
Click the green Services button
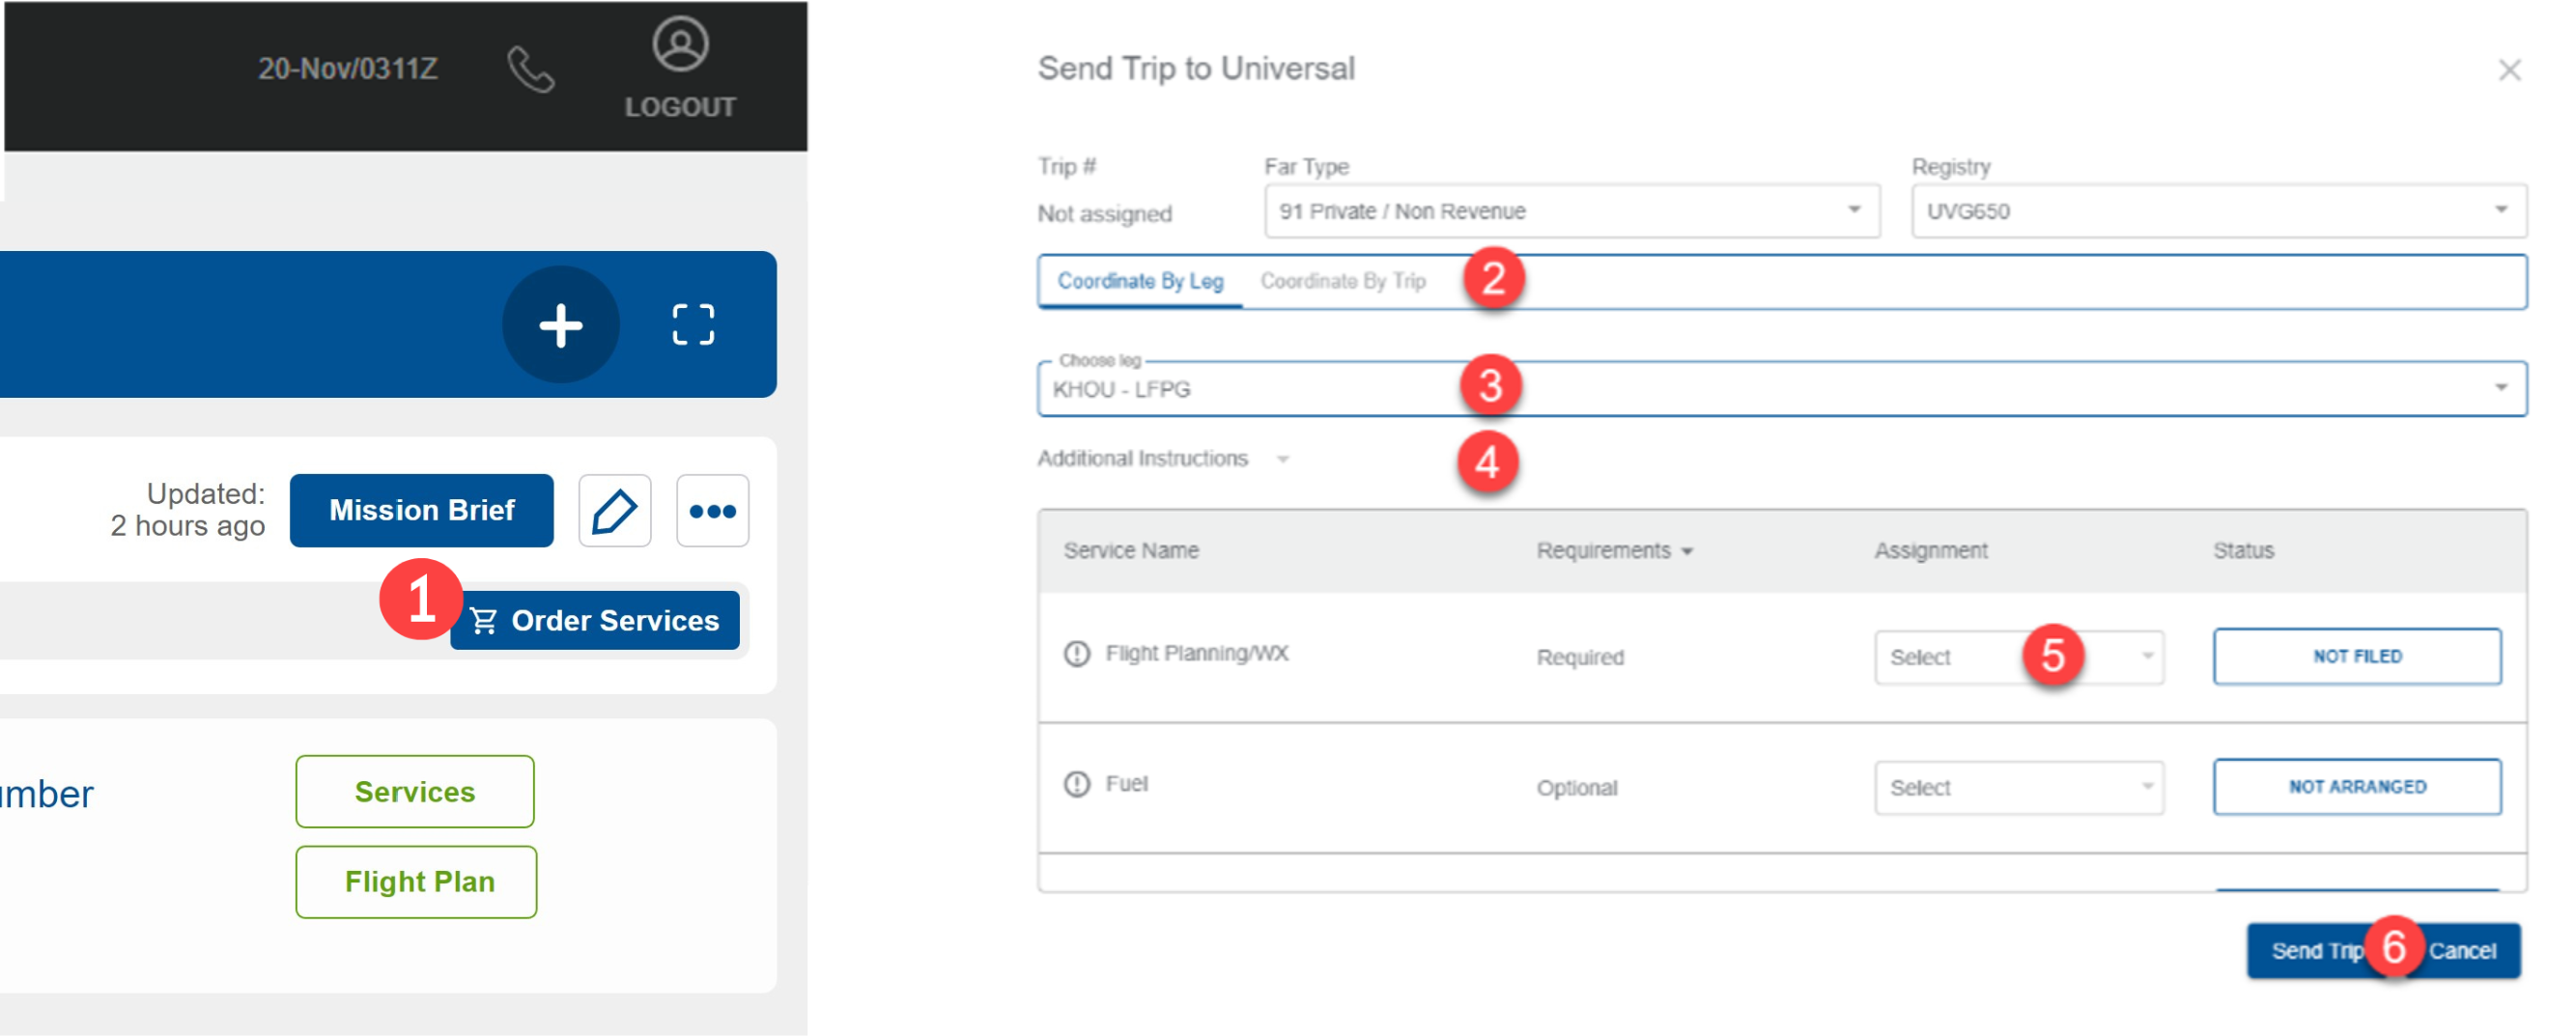pos(415,792)
